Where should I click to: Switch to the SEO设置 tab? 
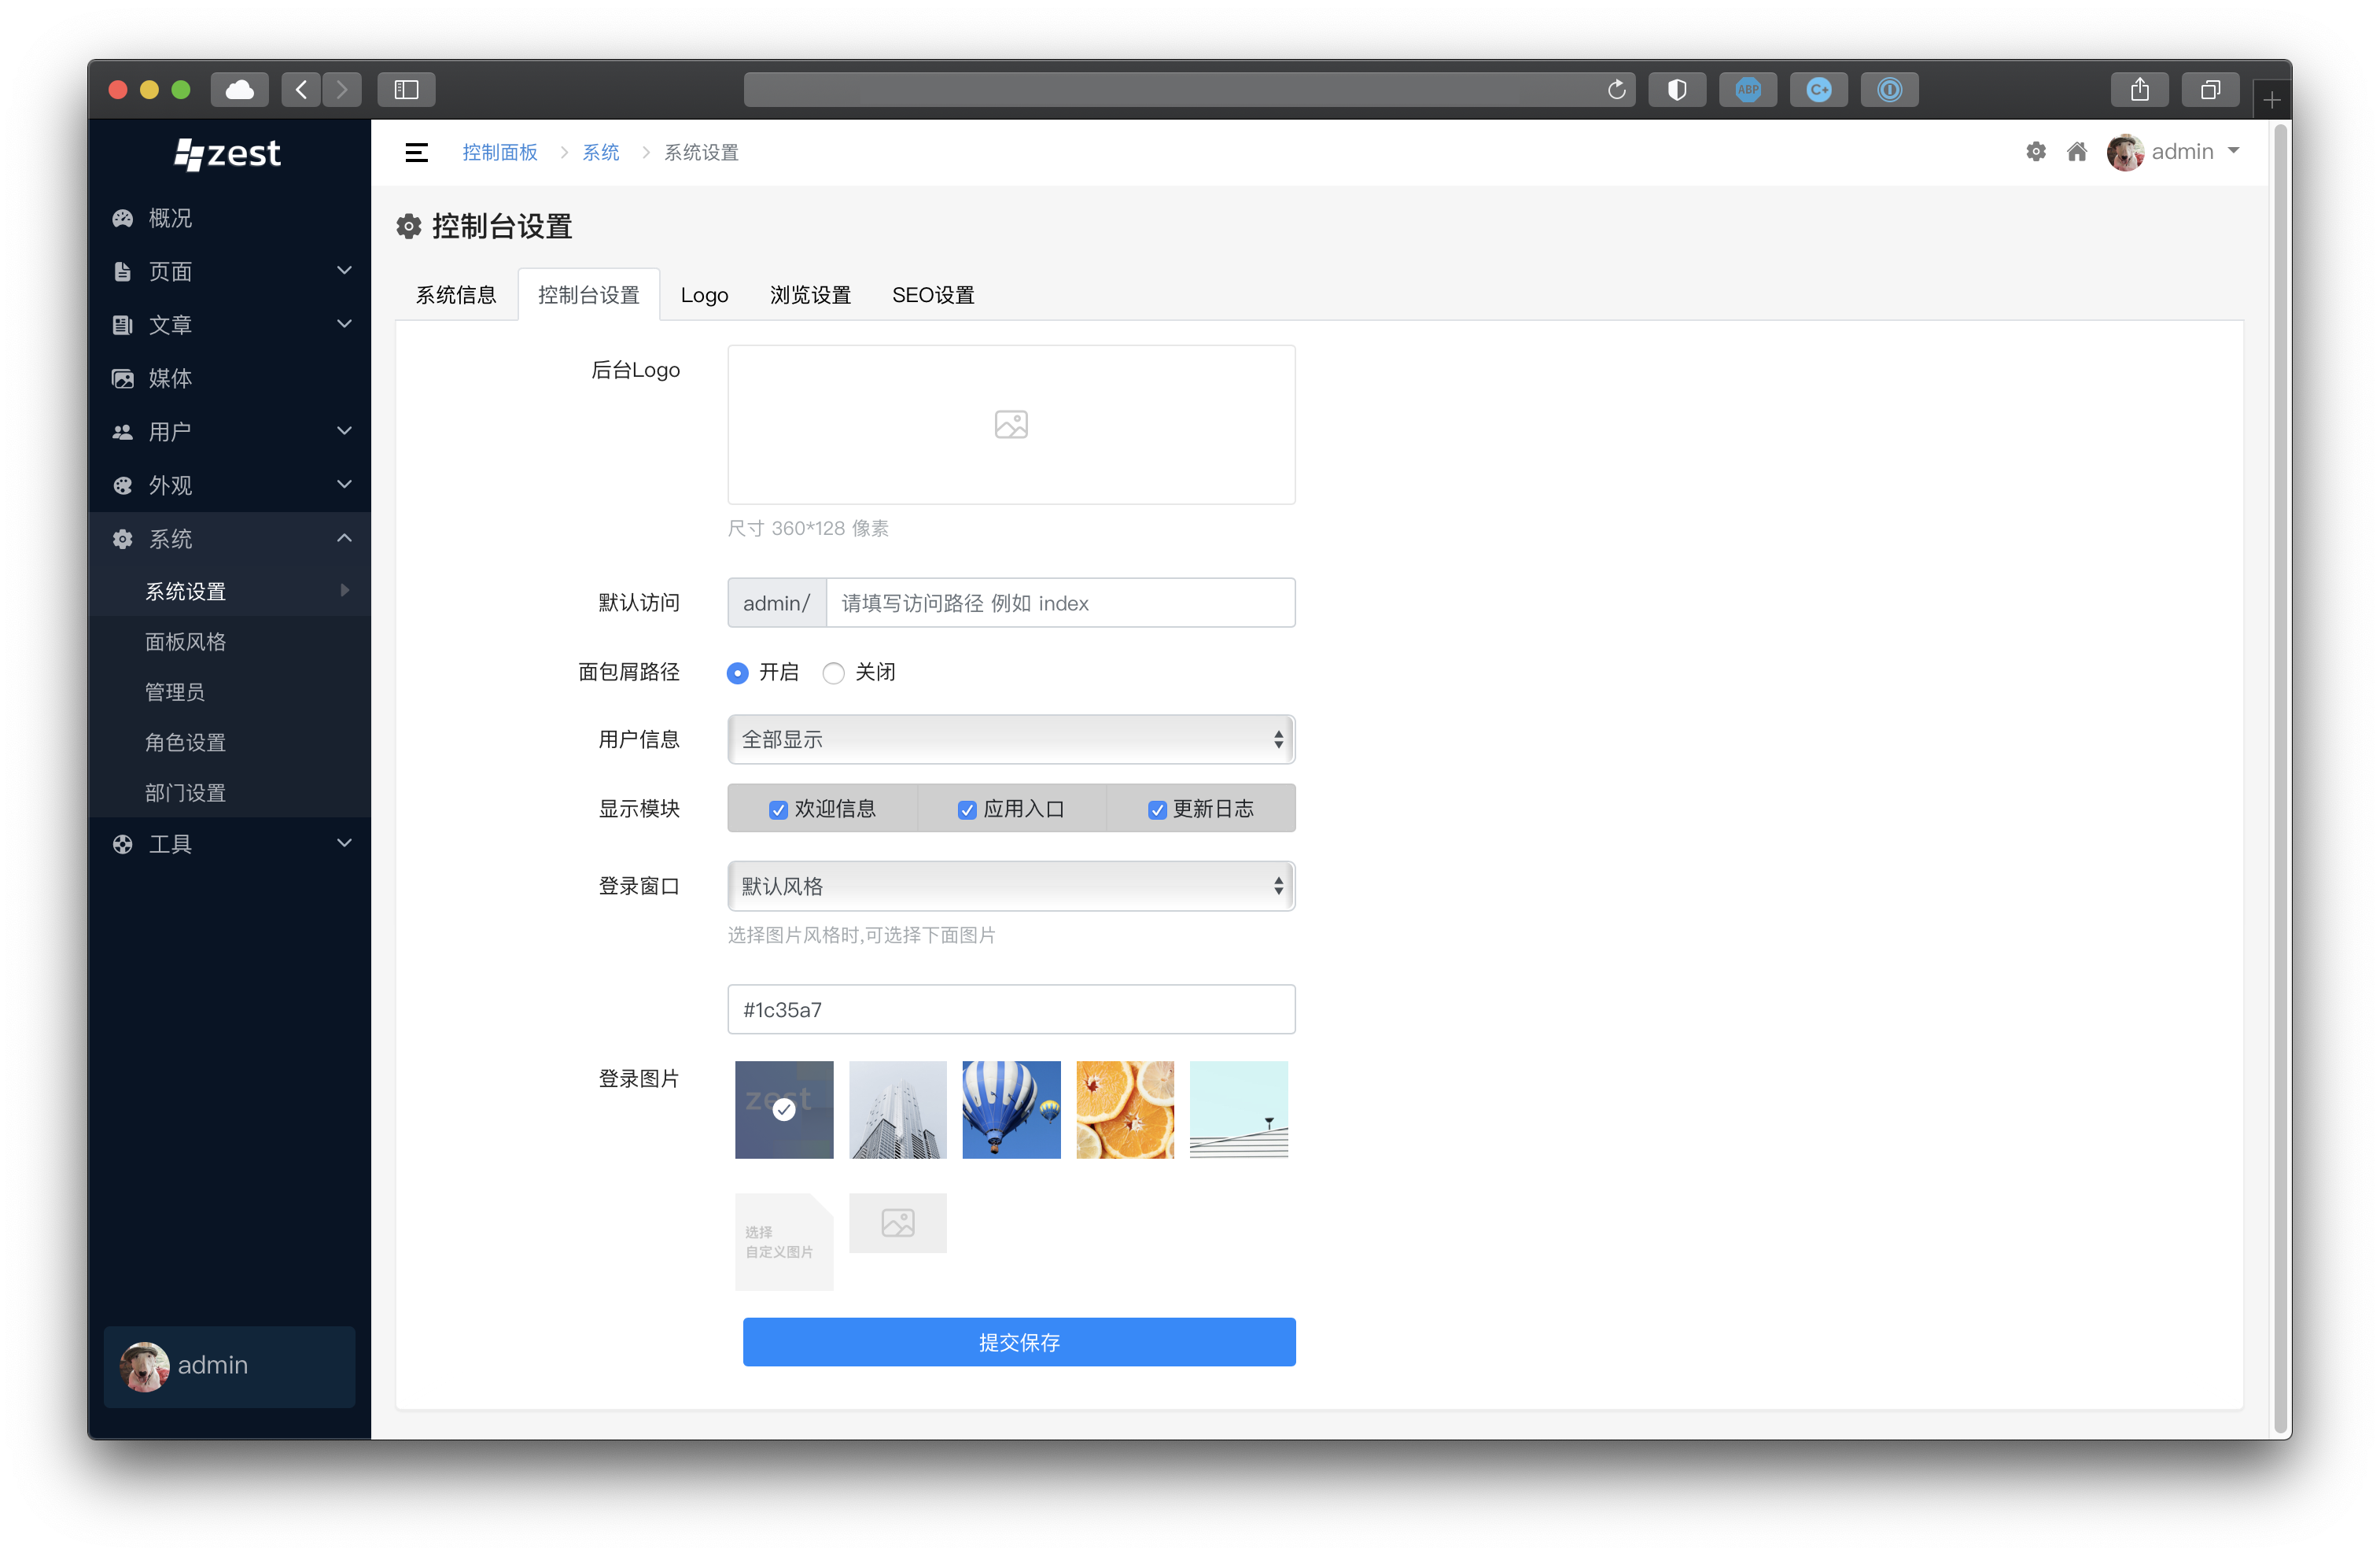933,295
